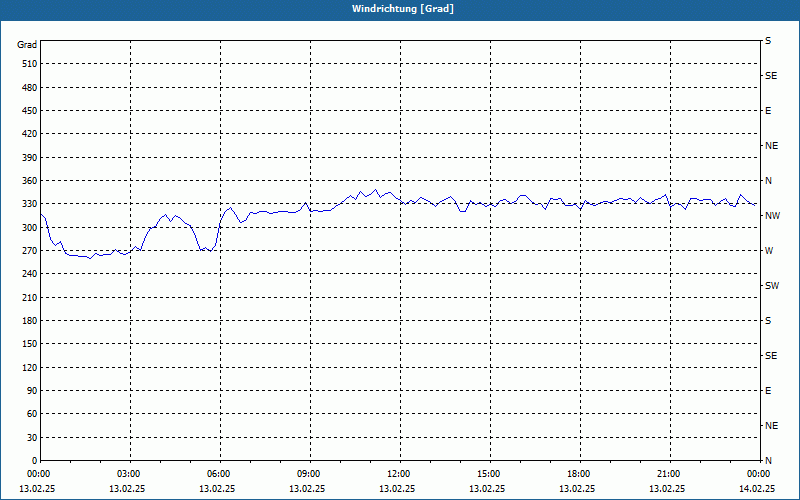Click the 180 left-axis label
This screenshot has width=800, height=500.
coord(30,320)
